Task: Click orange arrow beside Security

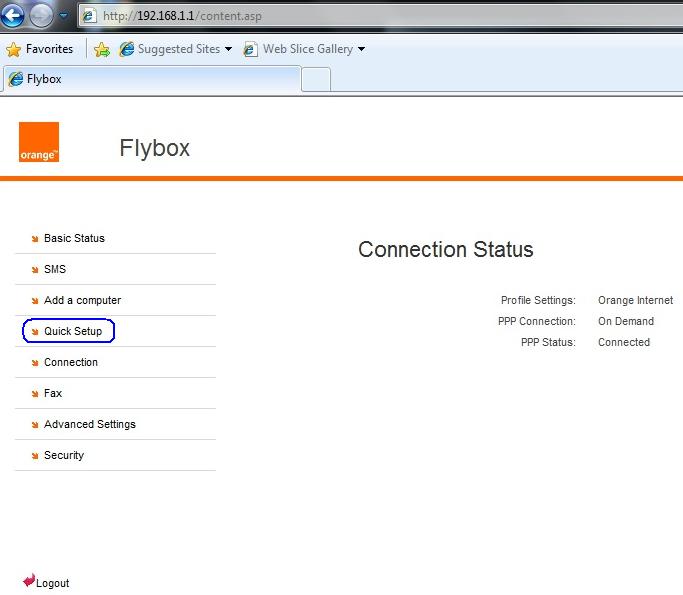Action: point(35,456)
